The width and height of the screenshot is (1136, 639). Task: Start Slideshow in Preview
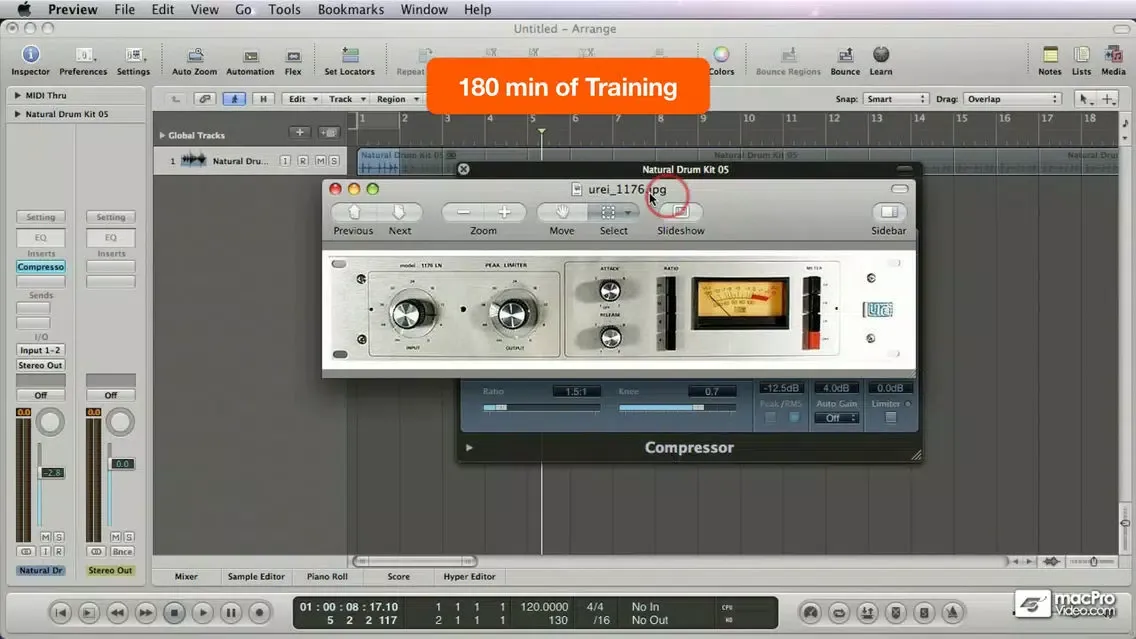(x=680, y=212)
